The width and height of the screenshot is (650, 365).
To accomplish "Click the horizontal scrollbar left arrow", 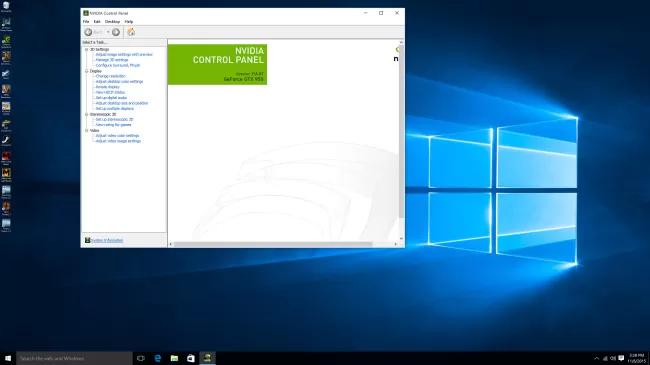I will [x=171, y=244].
